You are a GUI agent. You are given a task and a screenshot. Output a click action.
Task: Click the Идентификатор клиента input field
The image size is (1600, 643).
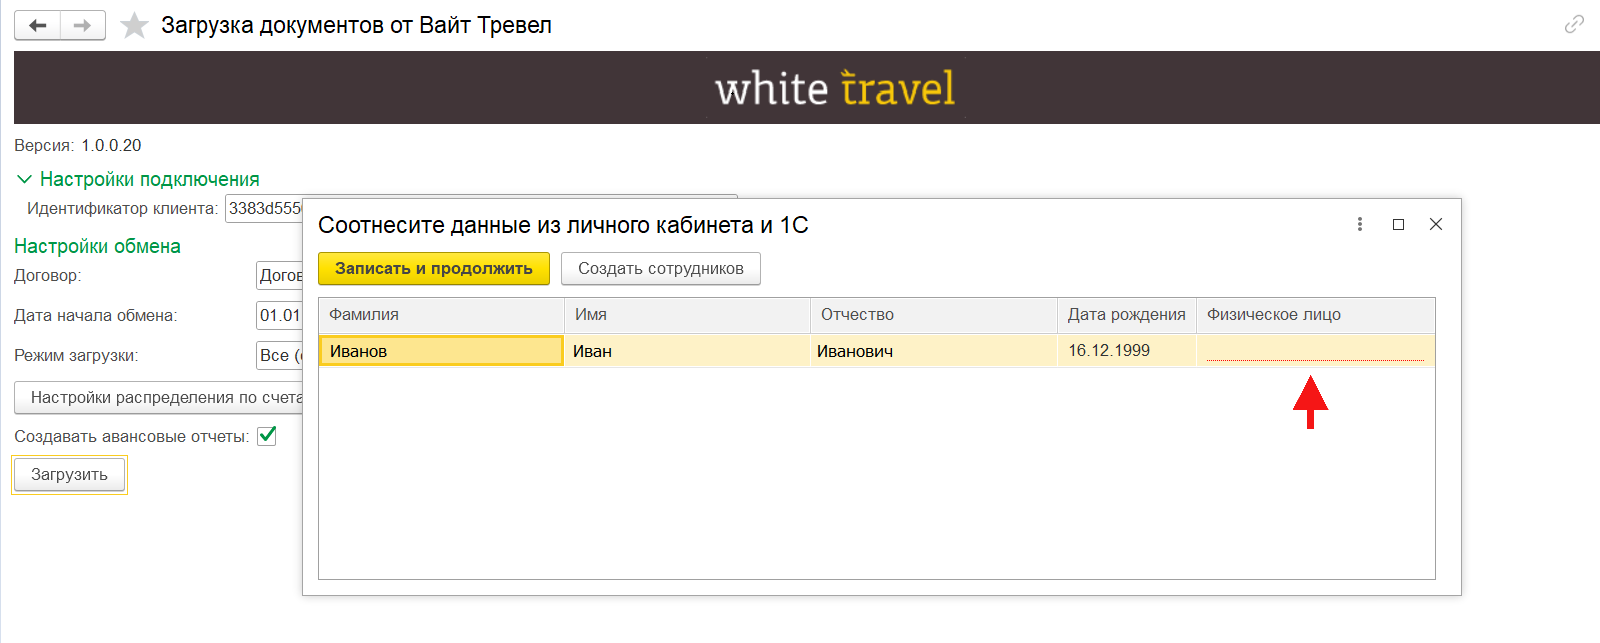pos(264,208)
